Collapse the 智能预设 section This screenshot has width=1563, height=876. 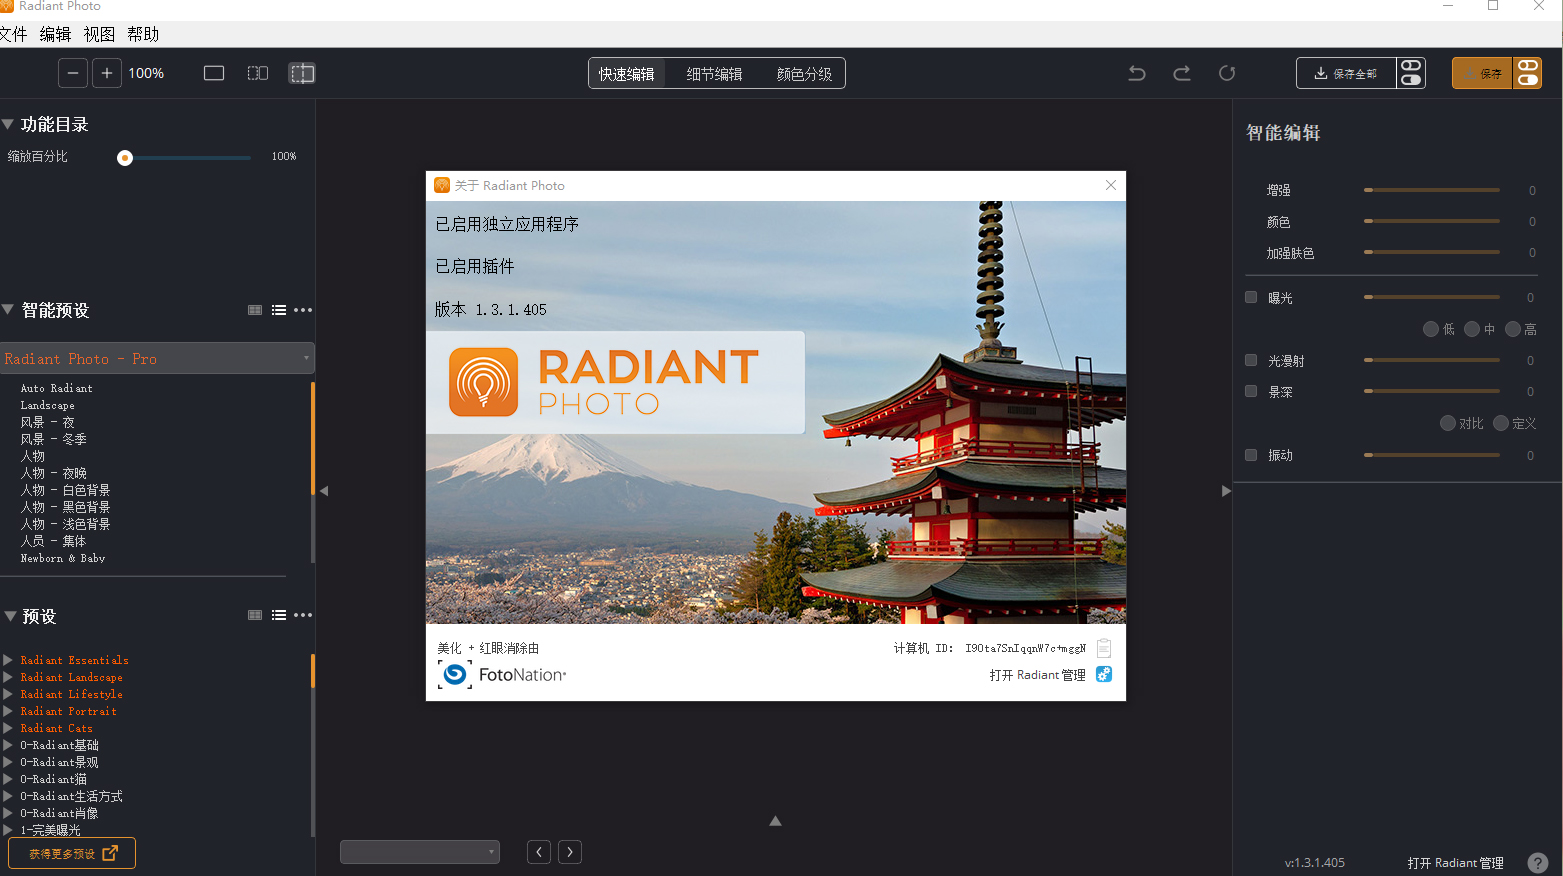(8, 310)
